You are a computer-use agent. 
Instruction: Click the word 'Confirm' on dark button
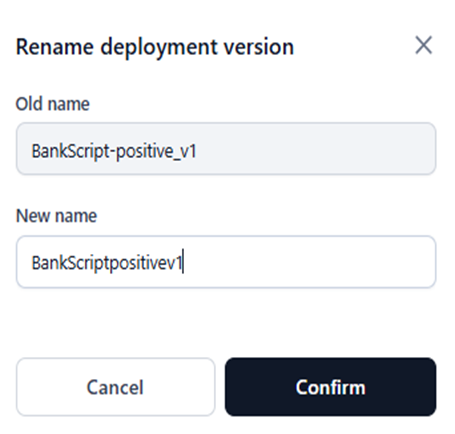[x=330, y=387]
